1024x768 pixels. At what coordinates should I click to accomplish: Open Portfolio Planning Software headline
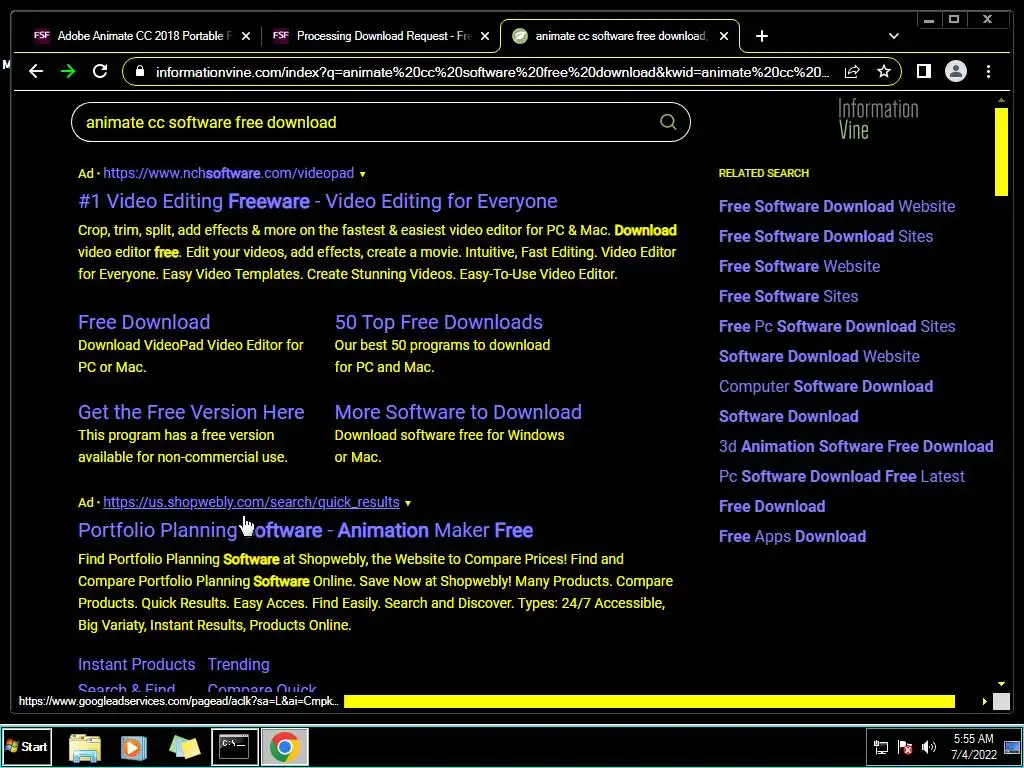click(x=306, y=530)
